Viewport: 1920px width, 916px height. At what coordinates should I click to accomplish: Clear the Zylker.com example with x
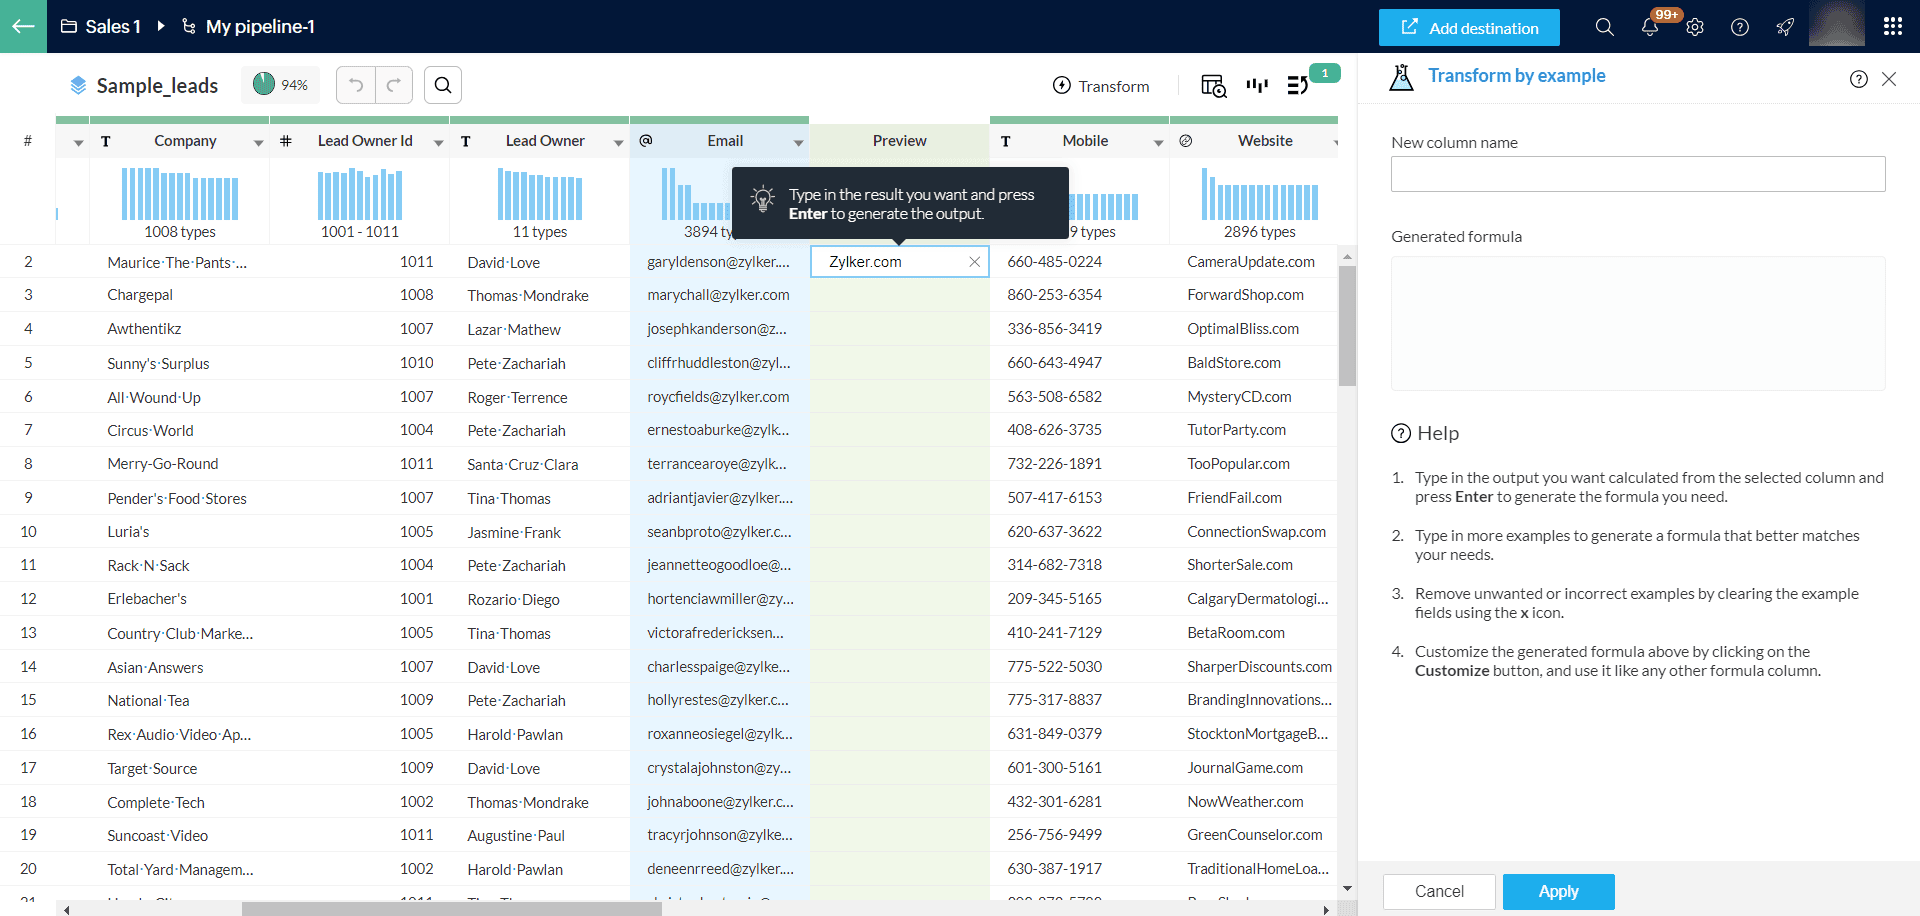974,262
